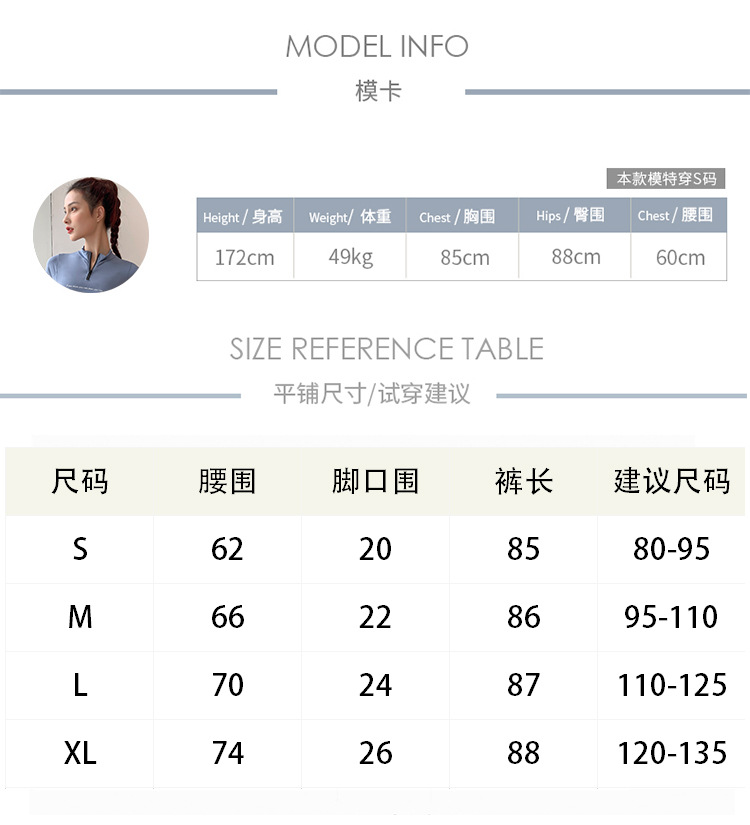Click the Weight / 体重 header cell
The image size is (750, 825).
click(x=350, y=216)
